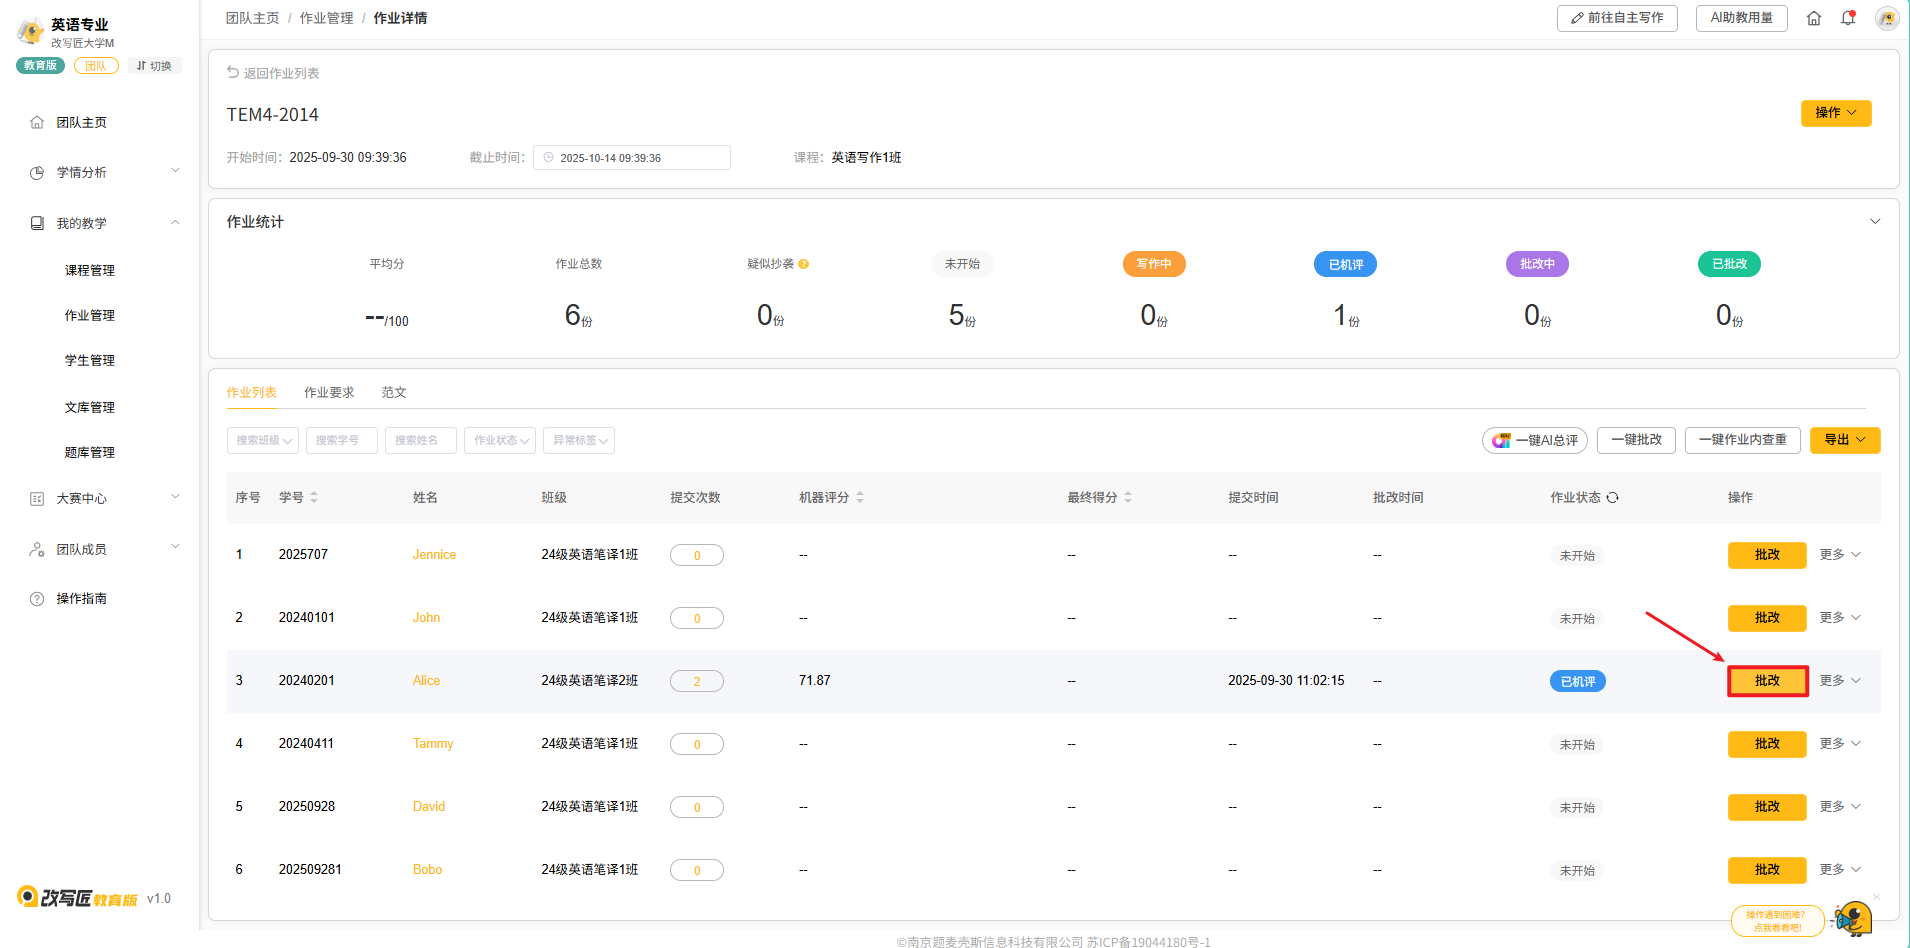This screenshot has height=948, width=1910.
Task: Click the home icon in top bar
Action: [x=1814, y=18]
